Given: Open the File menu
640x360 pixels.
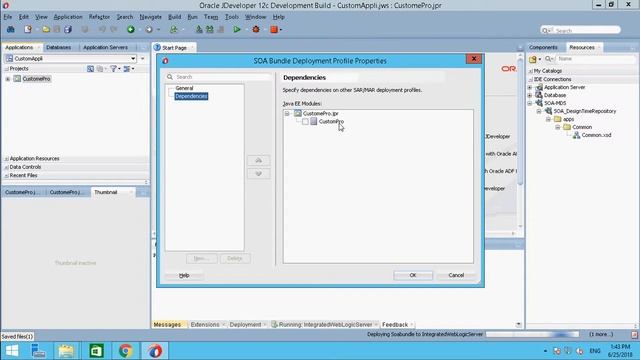Looking at the screenshot, I should click(8, 17).
